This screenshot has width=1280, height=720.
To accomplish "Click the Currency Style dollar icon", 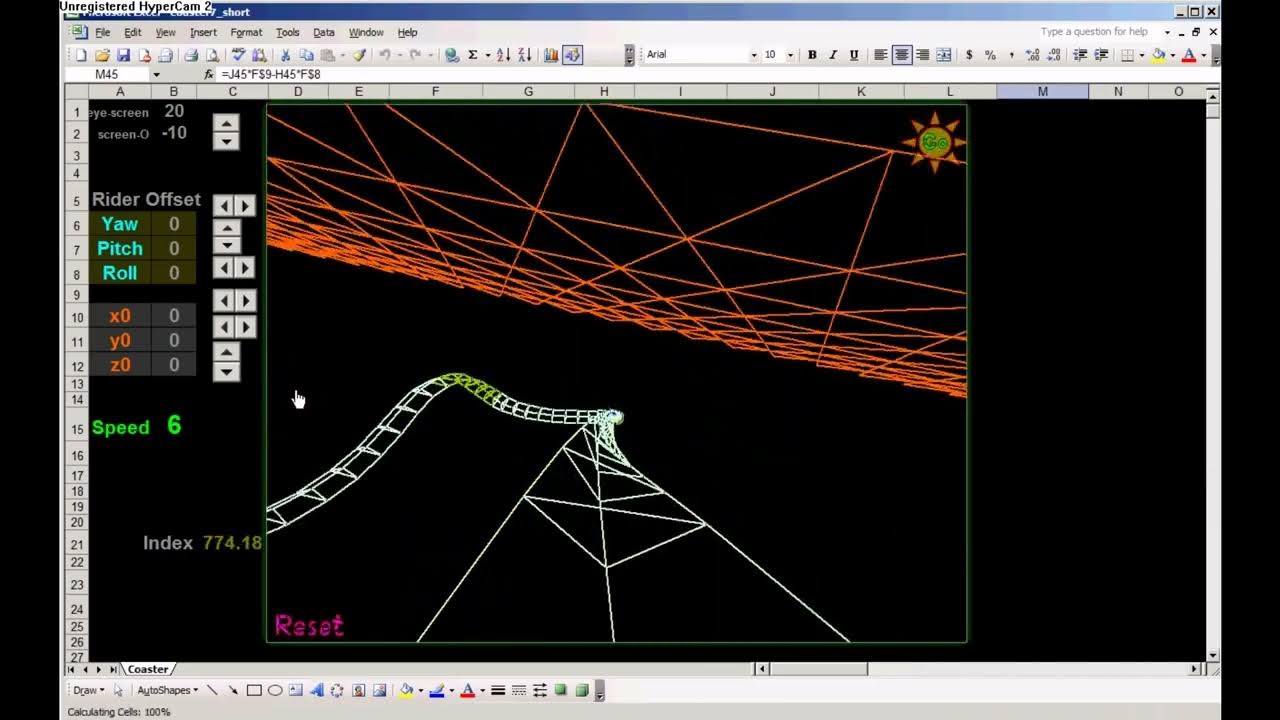I will (x=969, y=55).
